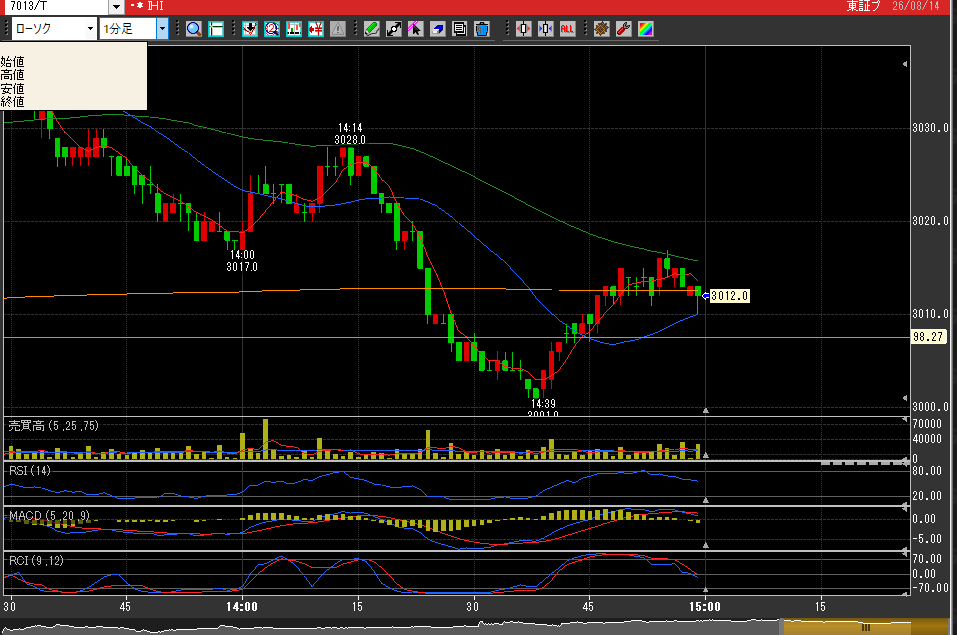The height and width of the screenshot is (635, 957).
Task: Select the diagonal trend line tool
Action: click(x=394, y=29)
